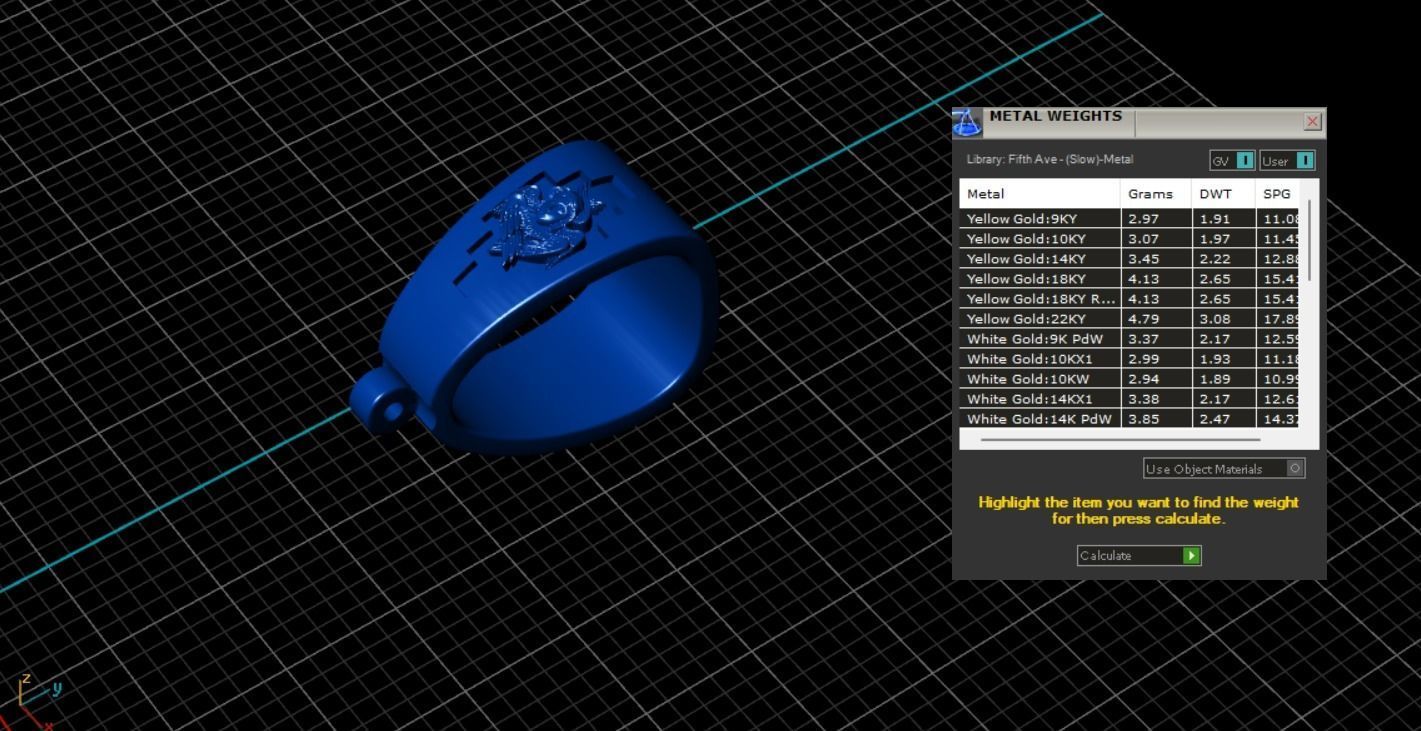Select the Yellow Gold:10KY row
This screenshot has height=731, width=1421.
(x=1129, y=239)
